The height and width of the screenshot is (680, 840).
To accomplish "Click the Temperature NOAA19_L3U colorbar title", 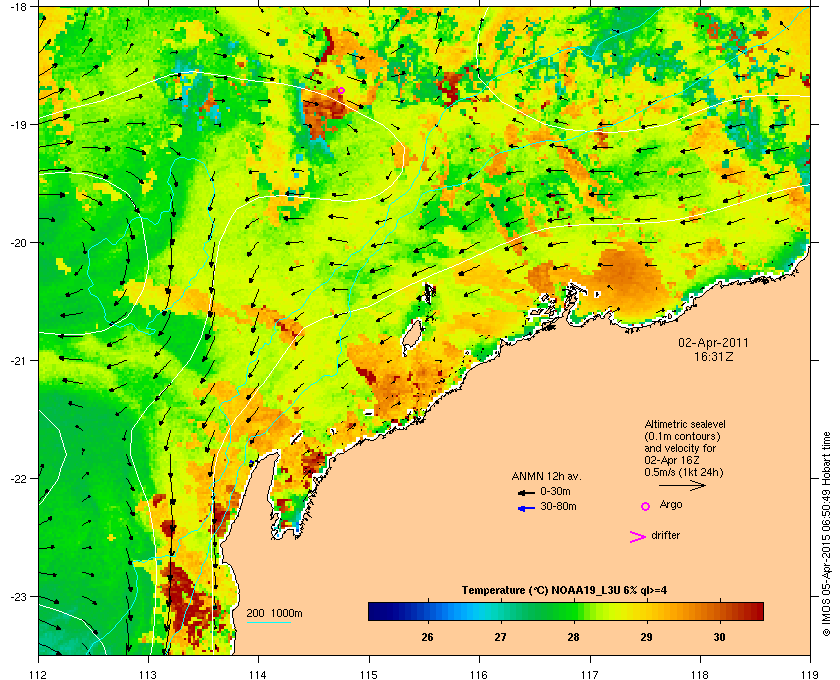I will 564,591.
